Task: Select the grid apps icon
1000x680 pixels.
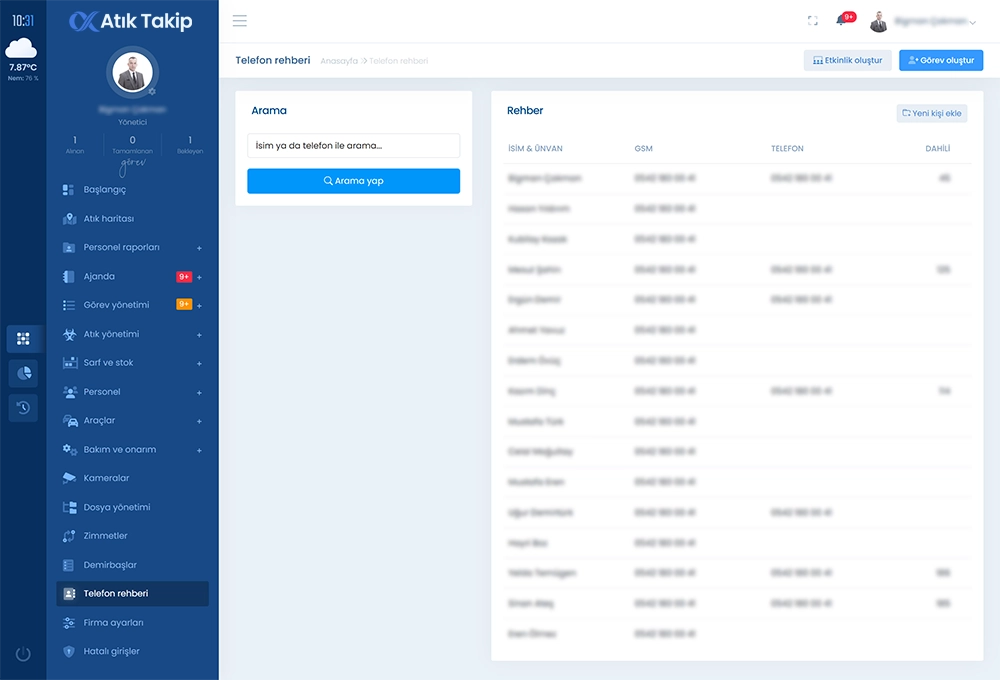Action: (x=24, y=339)
